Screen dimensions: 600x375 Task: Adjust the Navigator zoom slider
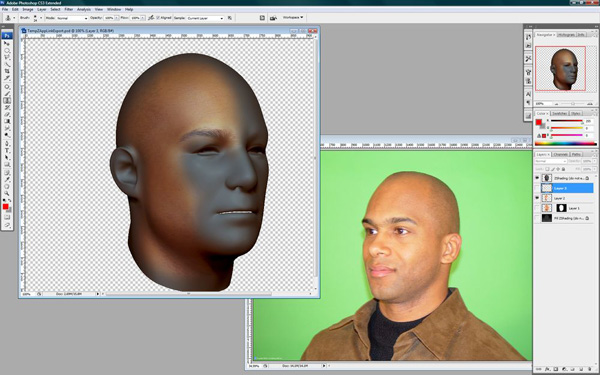(573, 104)
